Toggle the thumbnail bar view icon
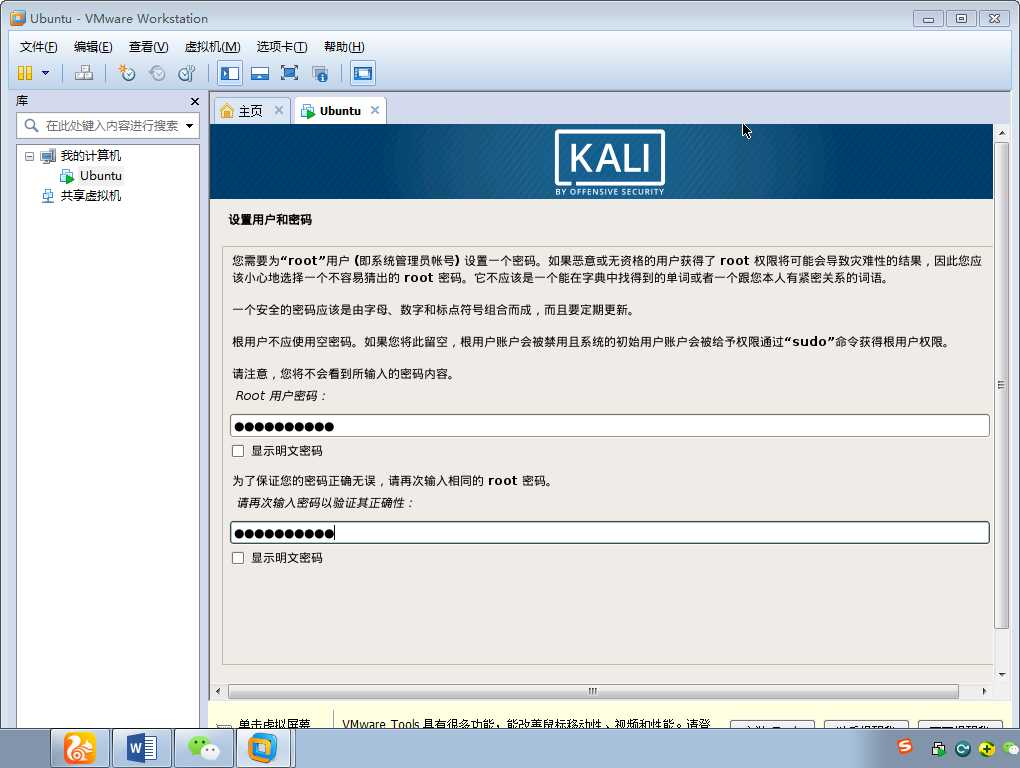This screenshot has width=1020, height=768. pyautogui.click(x=260, y=73)
